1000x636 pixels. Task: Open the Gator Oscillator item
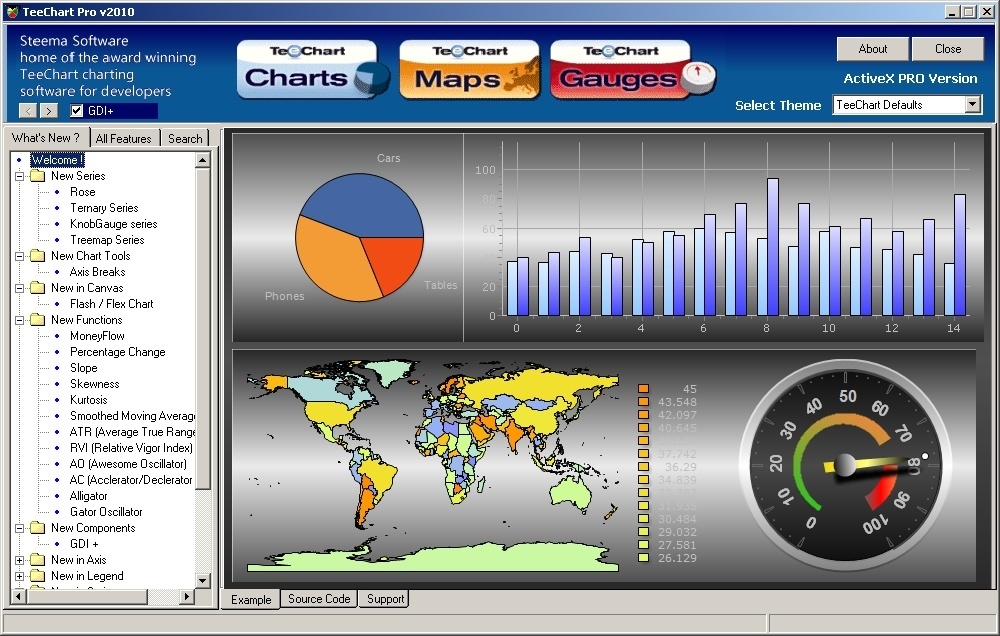[x=106, y=512]
